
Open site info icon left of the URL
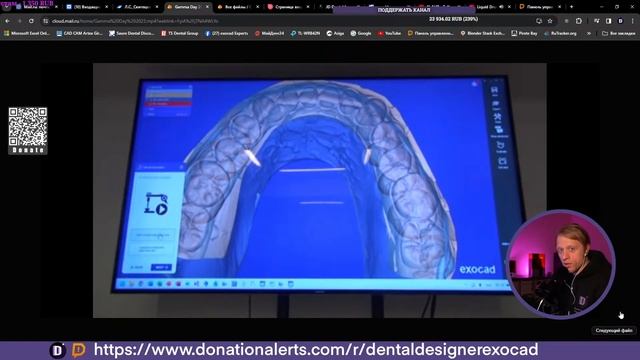(46, 21)
